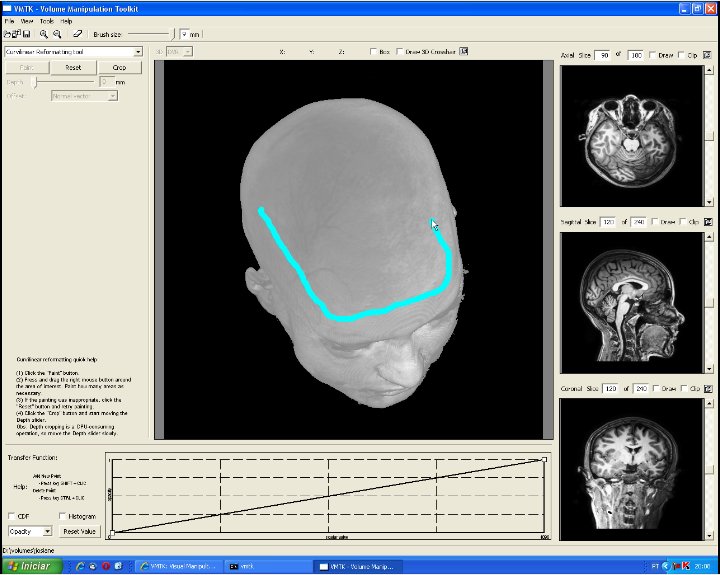Click the expand icon in Coronal slice row
This screenshot has height=575, width=720.
click(708, 389)
